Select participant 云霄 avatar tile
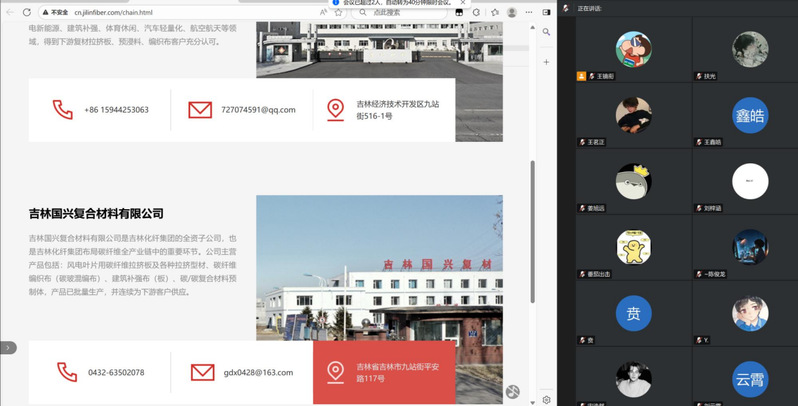 [x=749, y=379]
